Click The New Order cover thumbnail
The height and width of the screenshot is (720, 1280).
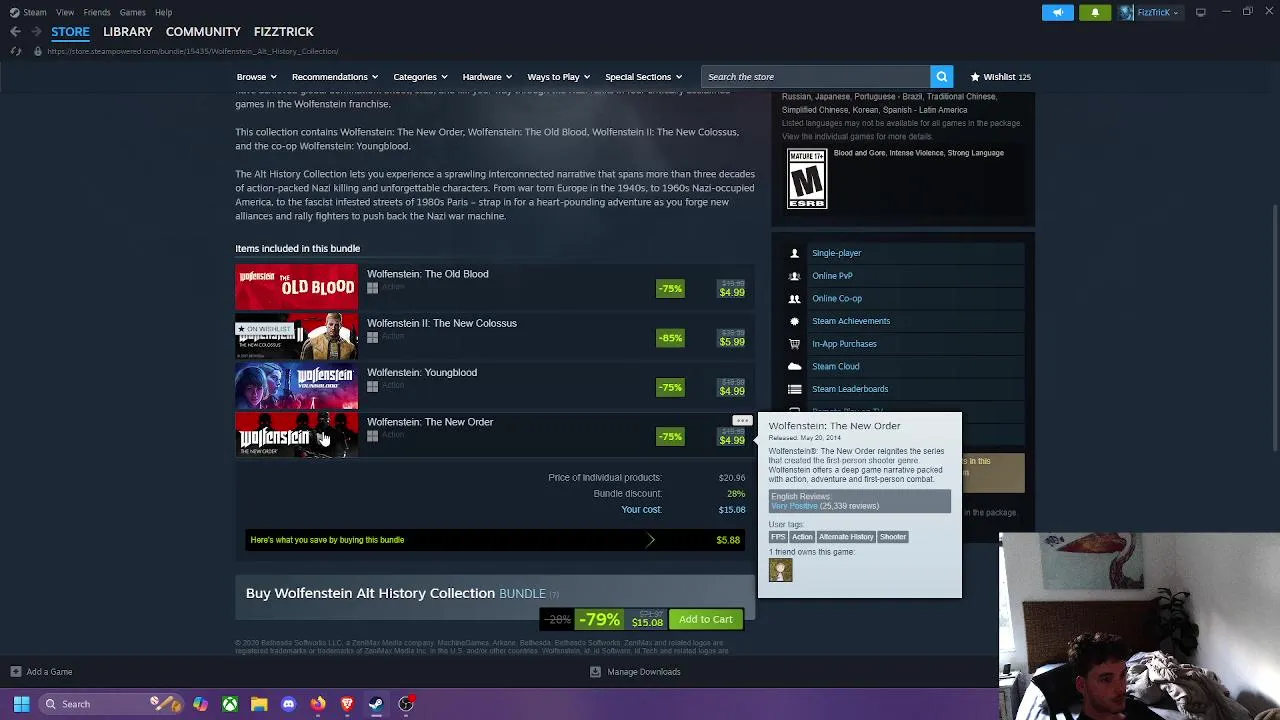[296, 435]
